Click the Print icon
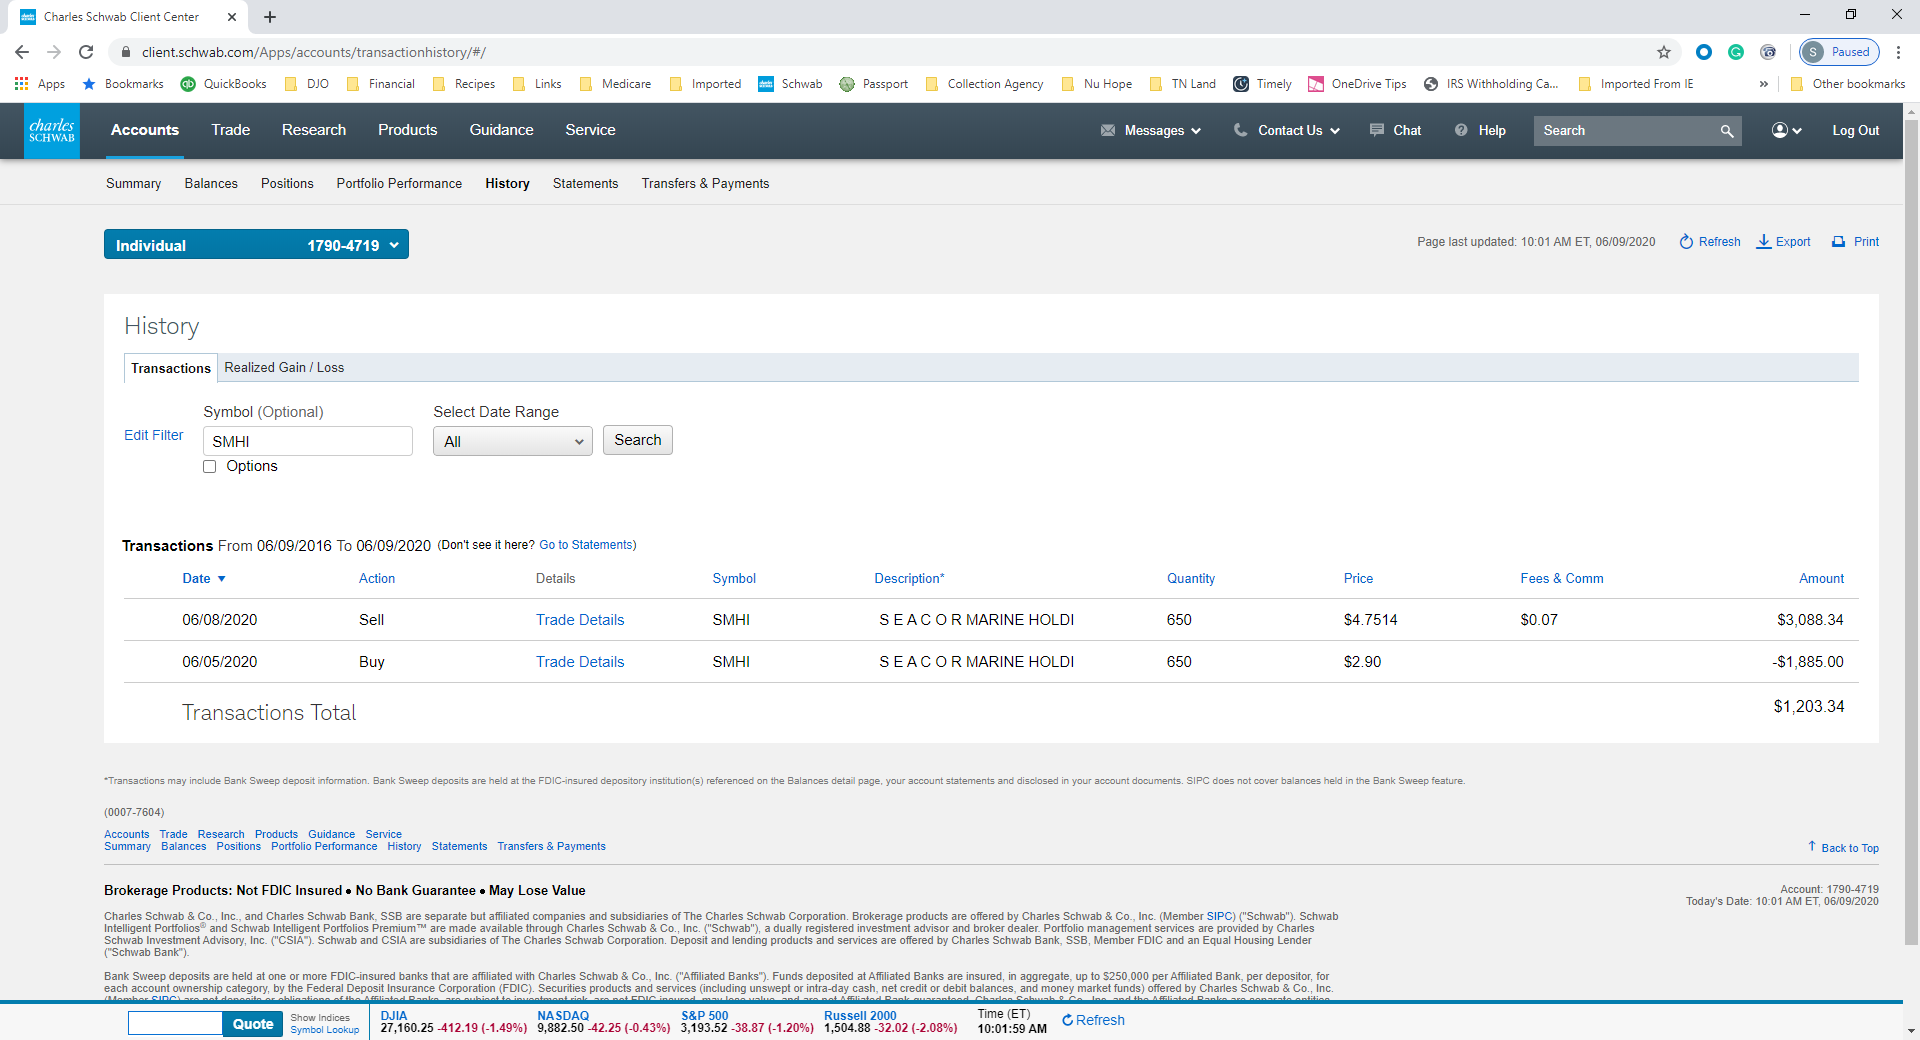The width and height of the screenshot is (1920, 1040). click(x=1838, y=242)
